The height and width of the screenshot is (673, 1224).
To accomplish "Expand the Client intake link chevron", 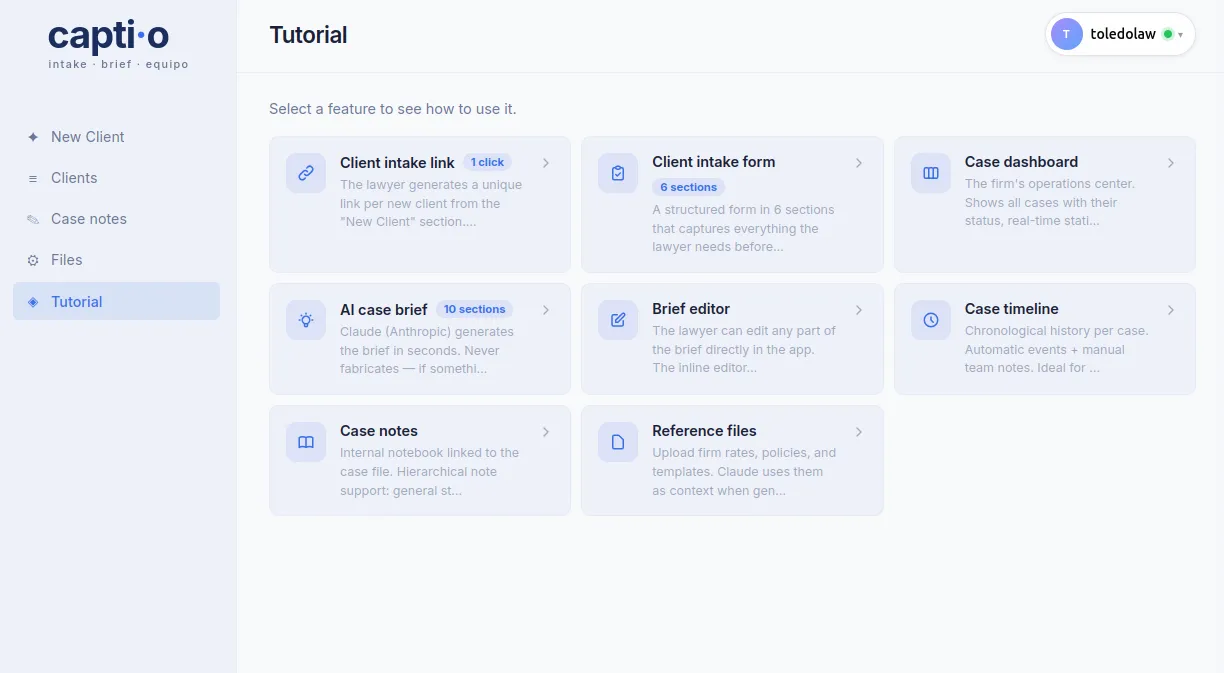I will 546,163.
